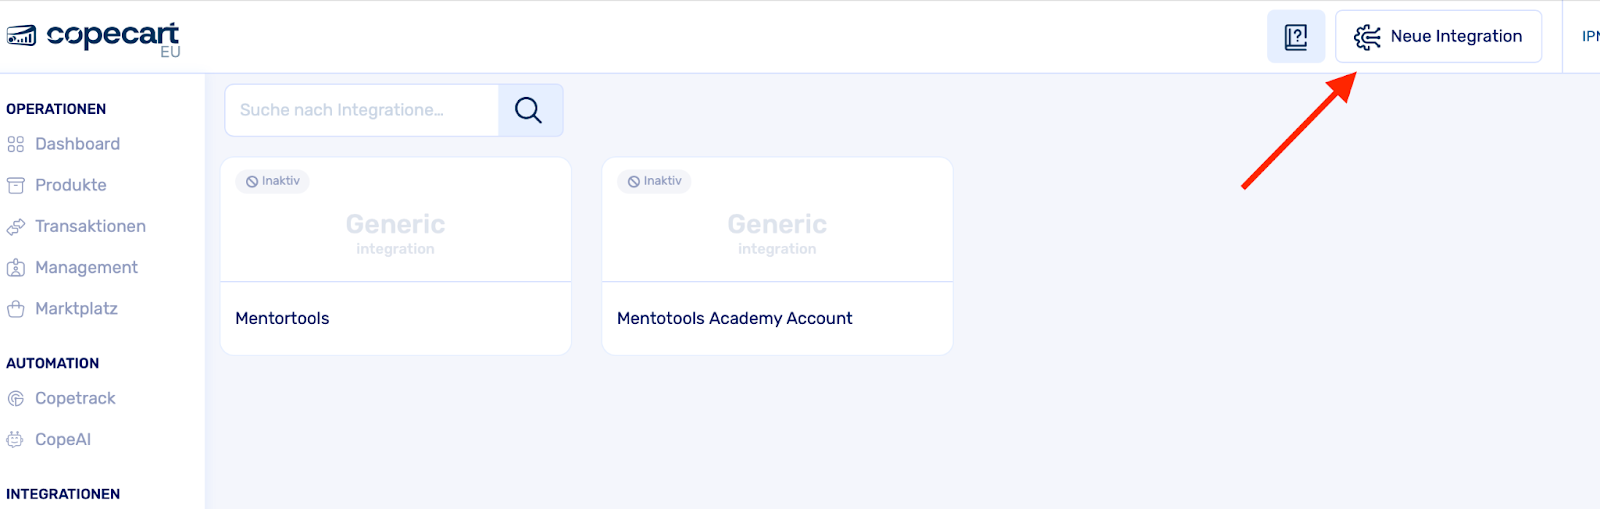1600x509 pixels.
Task: Create a new integration with Neue Integration
Action: (x=1438, y=37)
